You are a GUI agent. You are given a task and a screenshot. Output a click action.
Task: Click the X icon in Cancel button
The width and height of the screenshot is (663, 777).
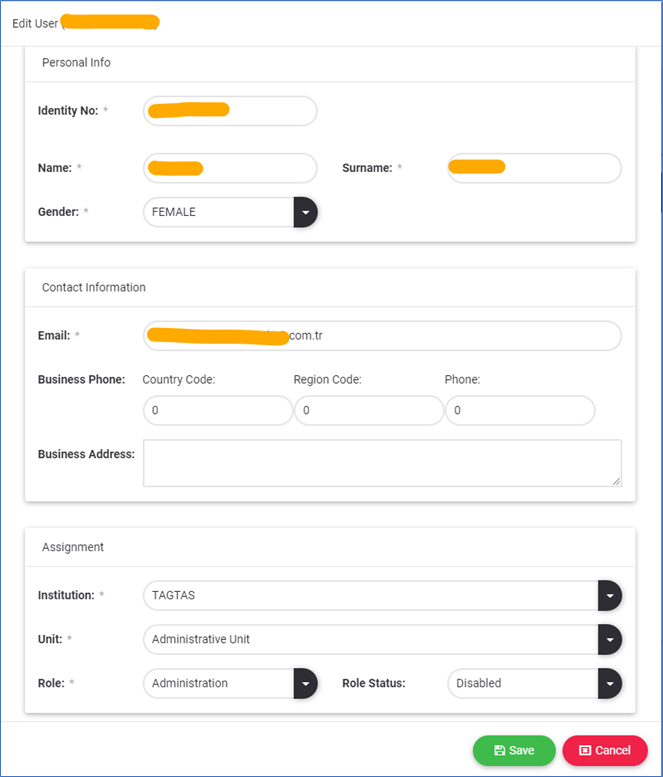[x=585, y=750]
